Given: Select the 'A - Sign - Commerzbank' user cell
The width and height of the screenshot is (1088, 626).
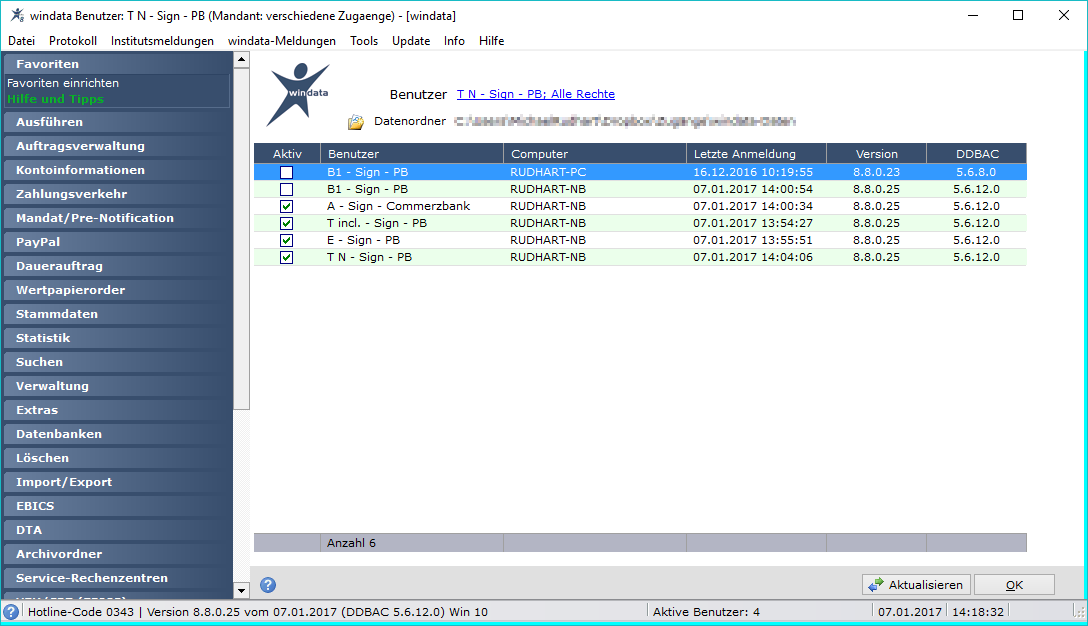Looking at the screenshot, I should (x=412, y=206).
